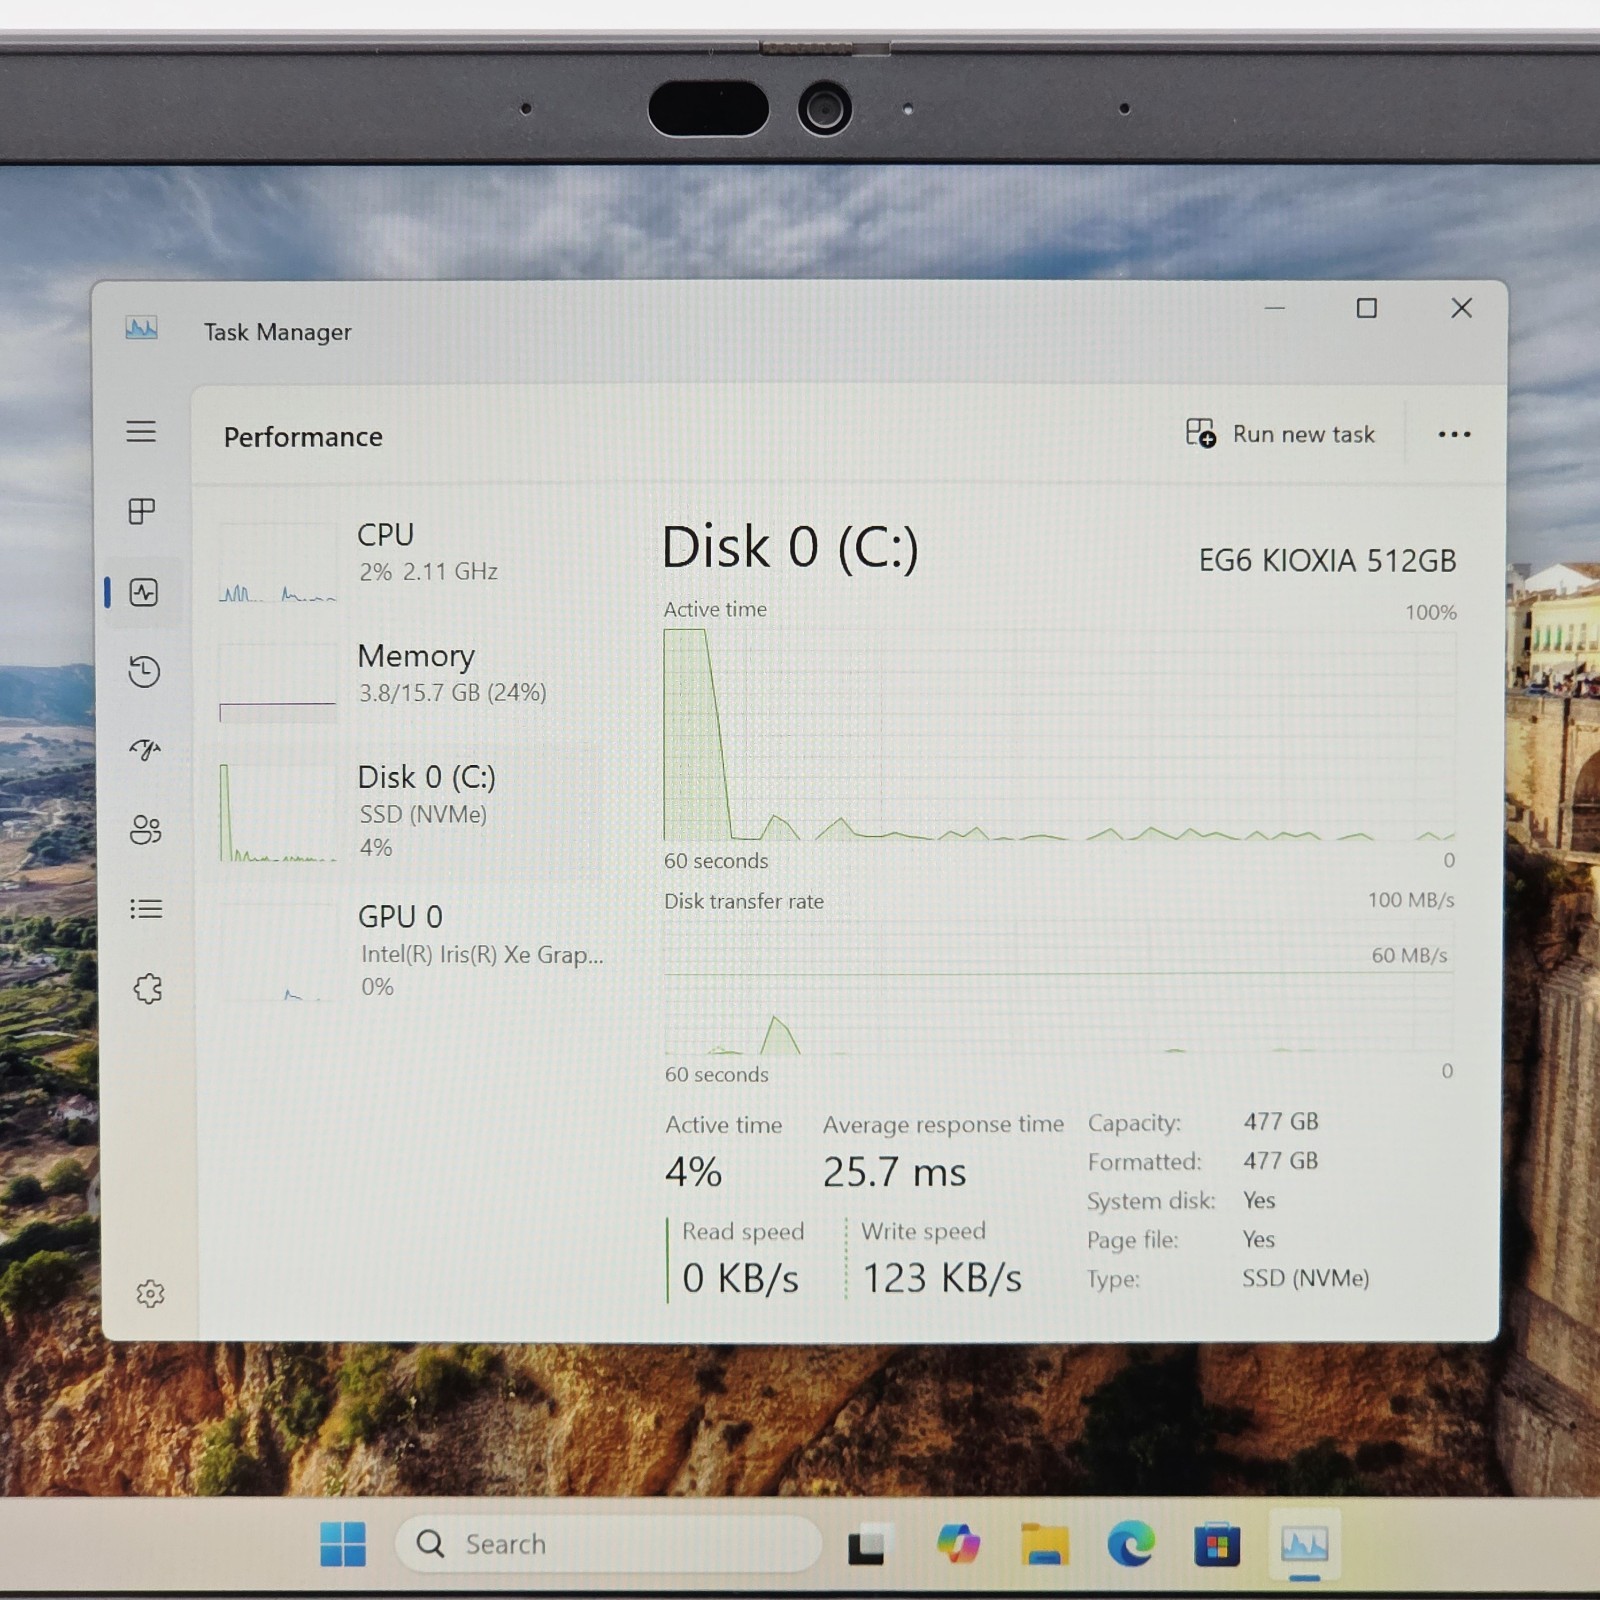Screen dimensions: 1600x1600
Task: Click the Task Manager title bar icon
Action: pos(141,329)
